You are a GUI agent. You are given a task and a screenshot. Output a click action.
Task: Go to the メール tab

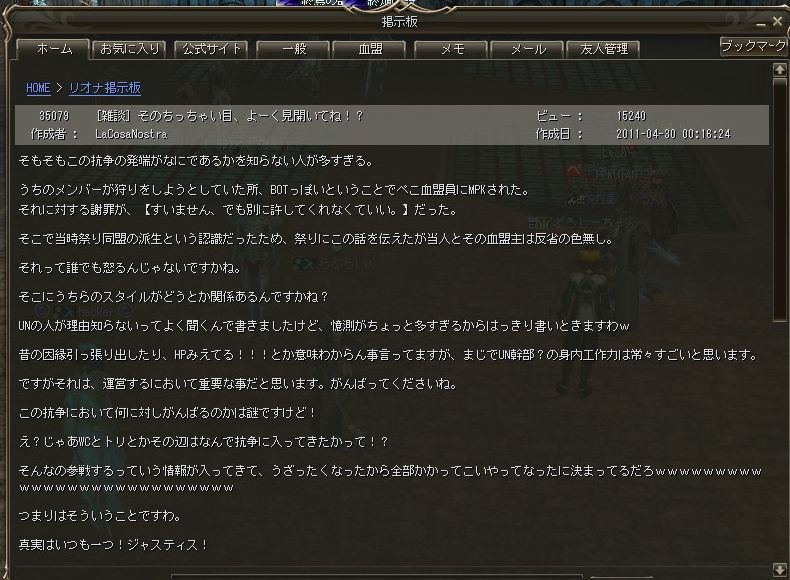[x=528, y=49]
